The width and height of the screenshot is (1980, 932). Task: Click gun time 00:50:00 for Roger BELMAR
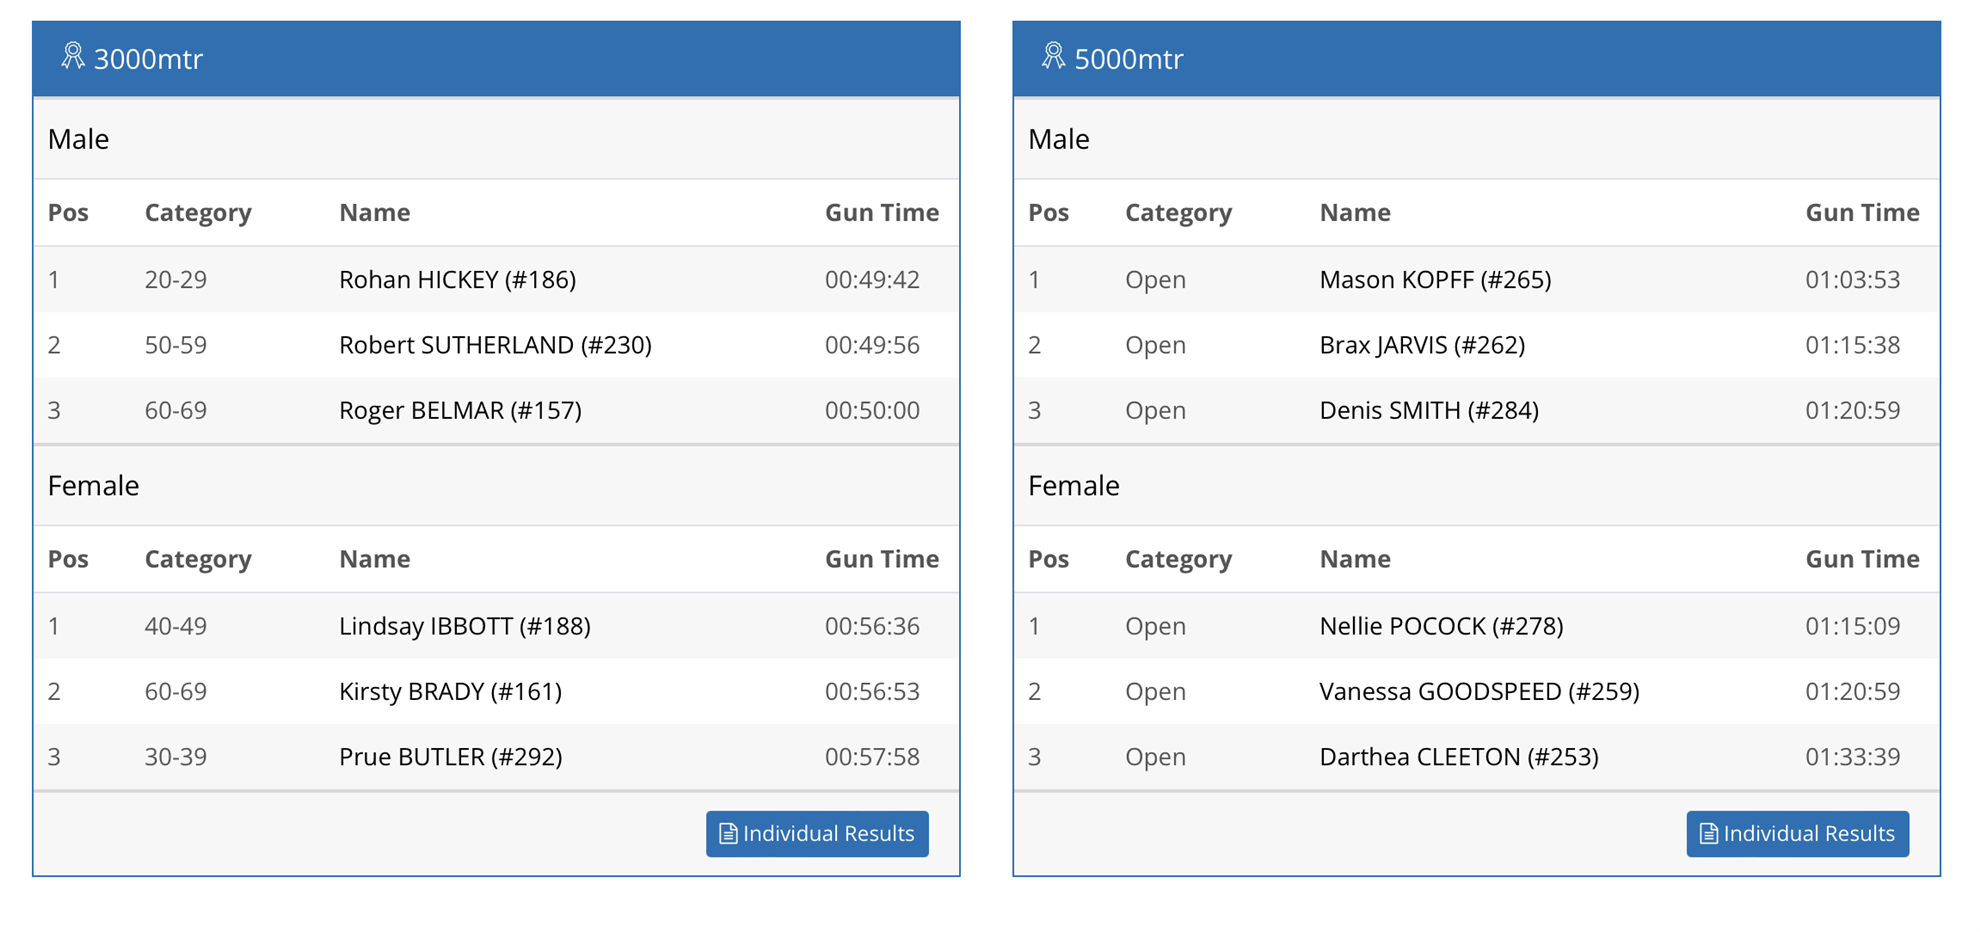click(872, 410)
